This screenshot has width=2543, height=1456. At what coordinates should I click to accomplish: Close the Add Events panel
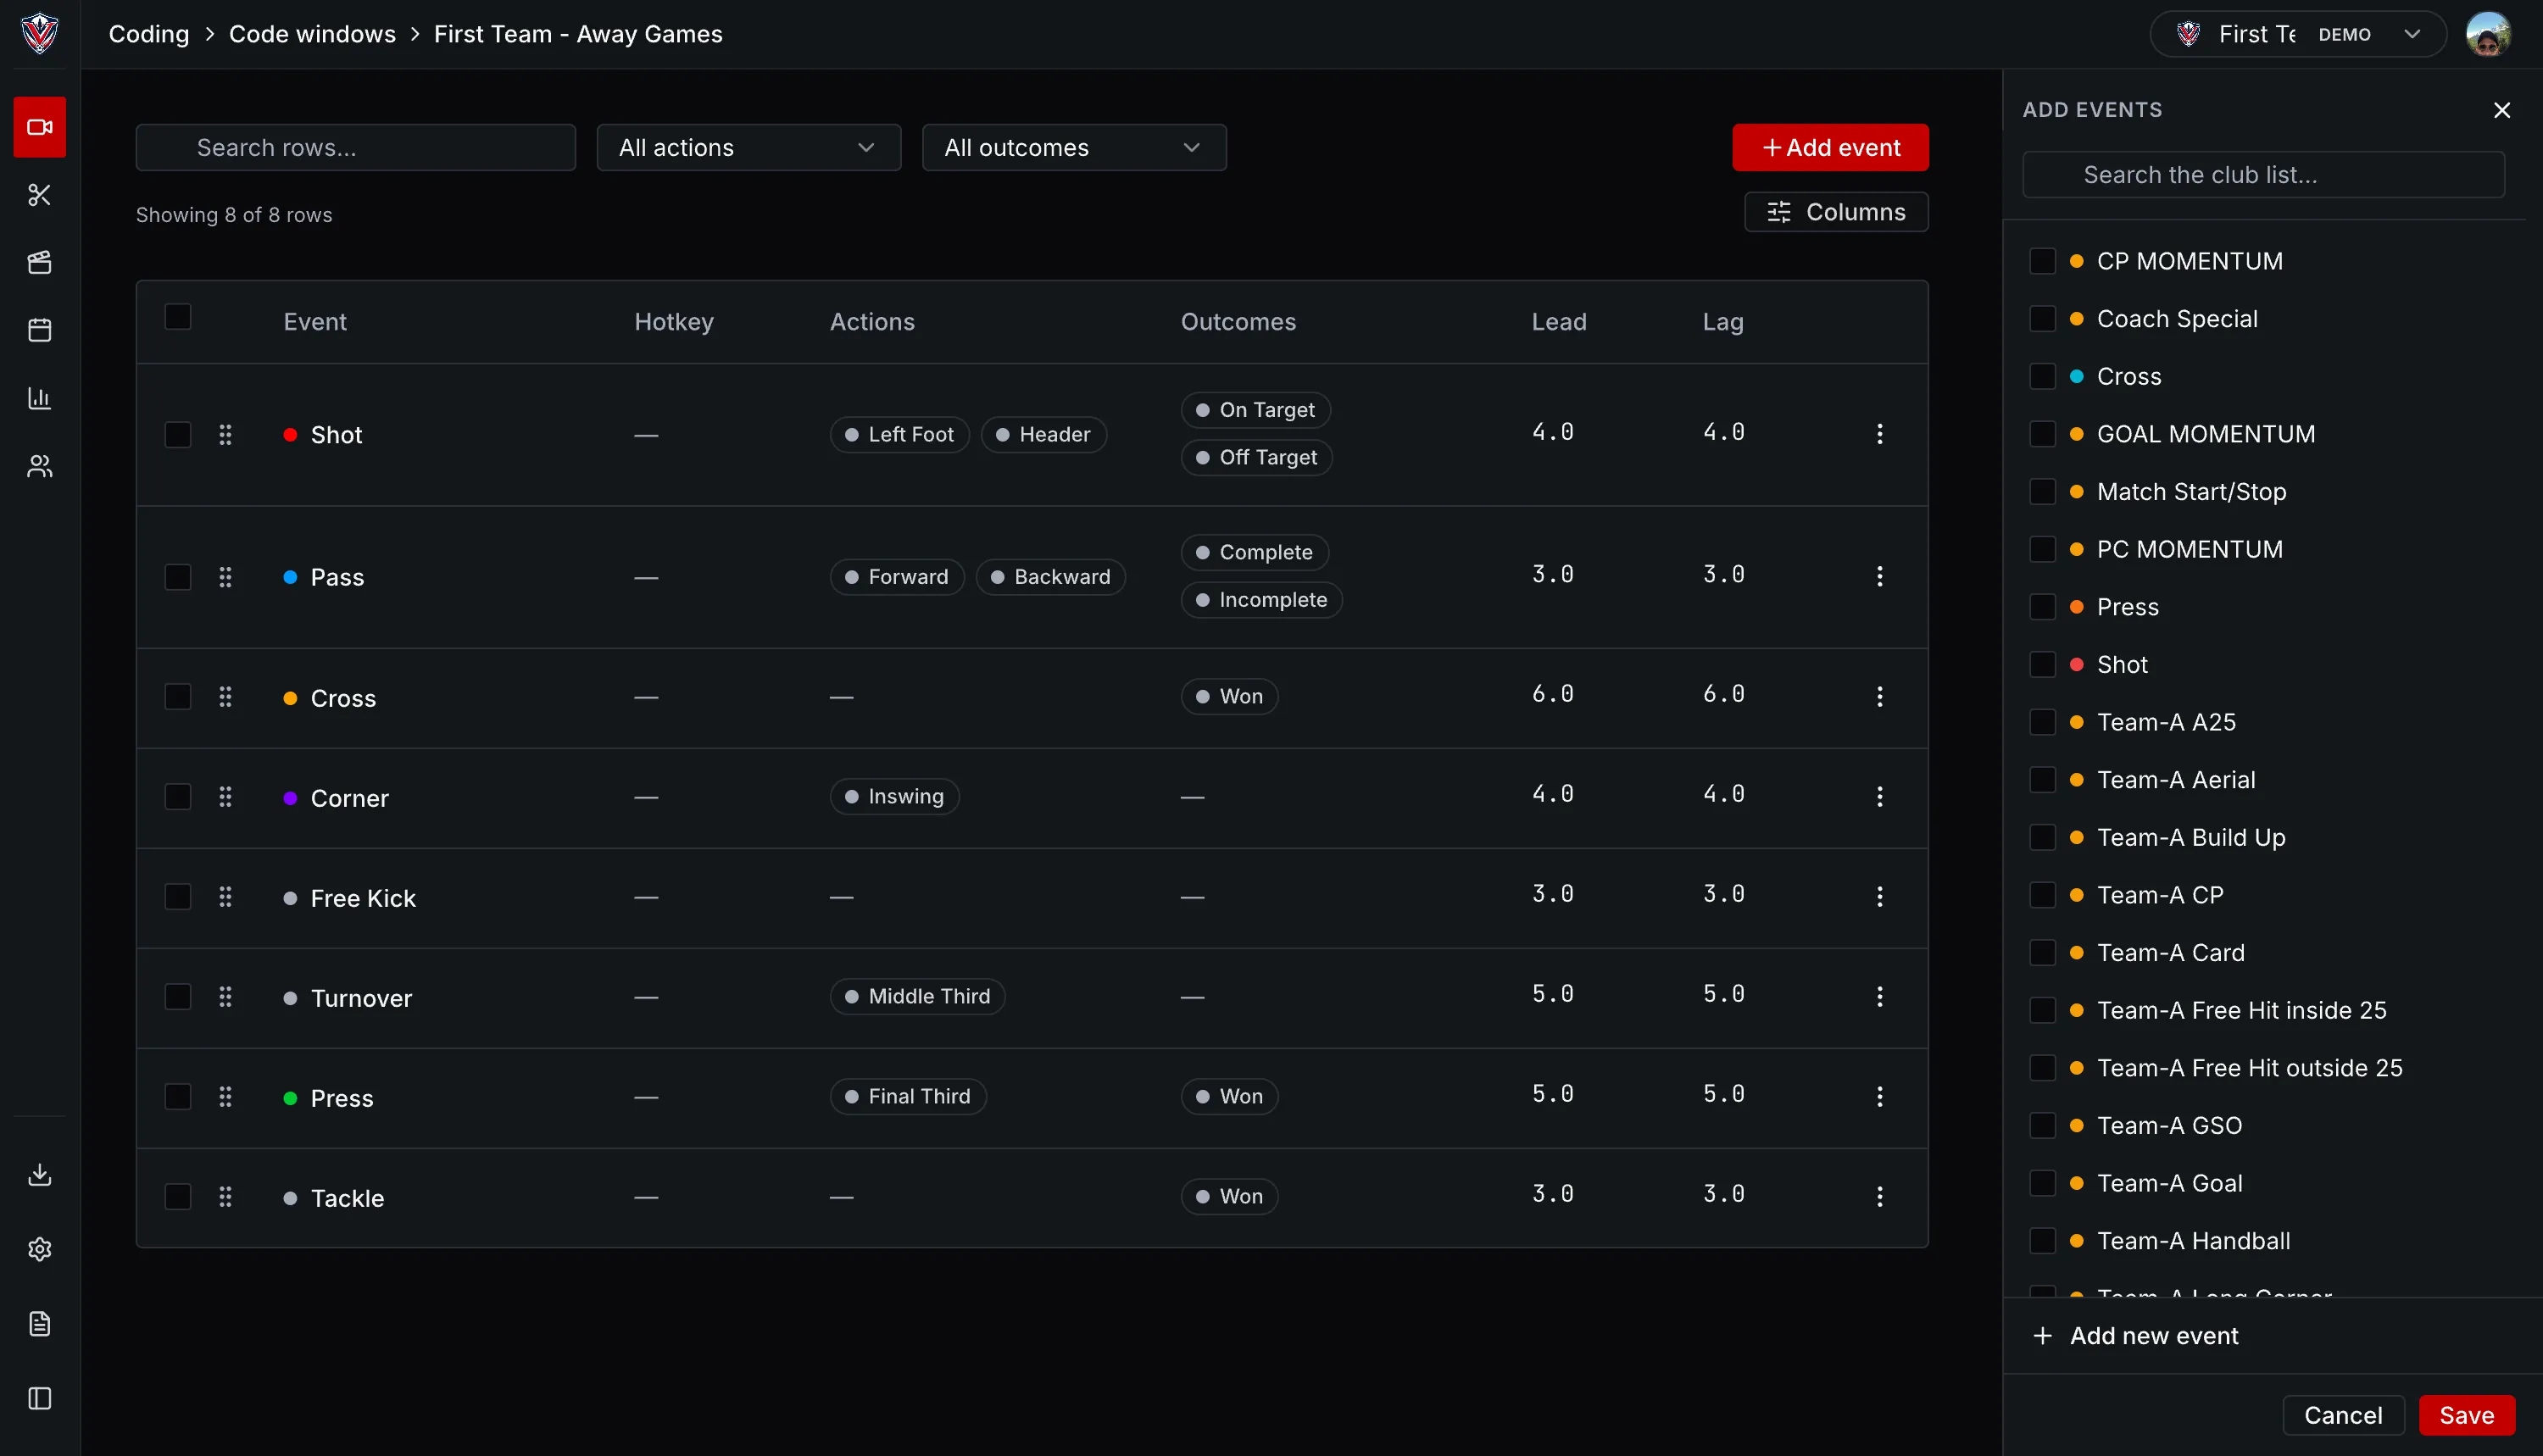pyautogui.click(x=2502, y=110)
